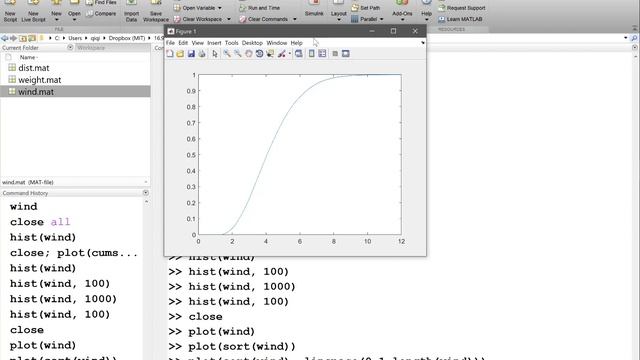Click the Users path segment
The height and width of the screenshot is (360, 640).
(x=75, y=38)
